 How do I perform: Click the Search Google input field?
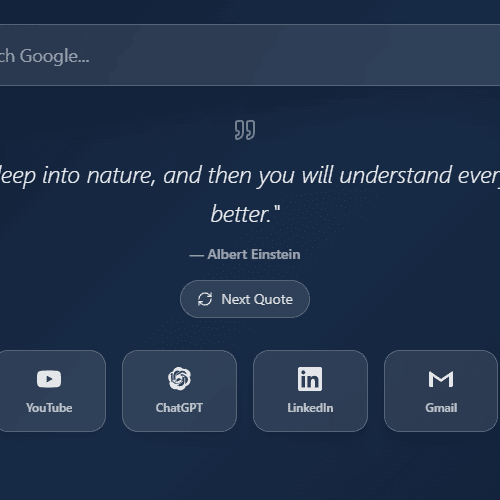[x=250, y=55]
